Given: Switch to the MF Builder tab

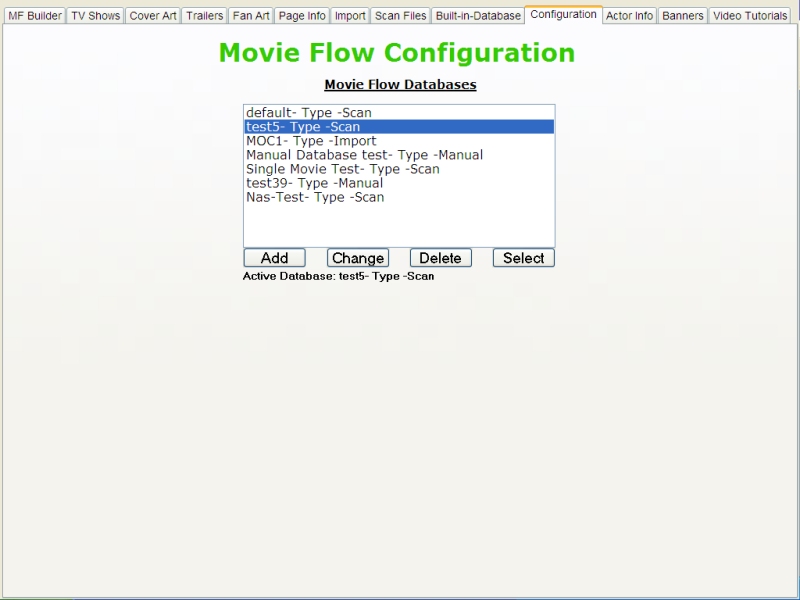Looking at the screenshot, I should coord(31,15).
